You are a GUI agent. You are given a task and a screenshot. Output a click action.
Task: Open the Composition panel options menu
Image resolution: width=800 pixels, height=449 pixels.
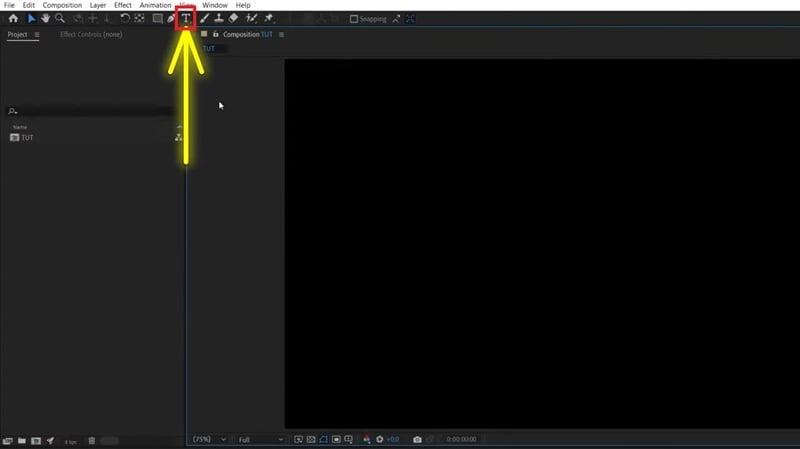pos(282,35)
